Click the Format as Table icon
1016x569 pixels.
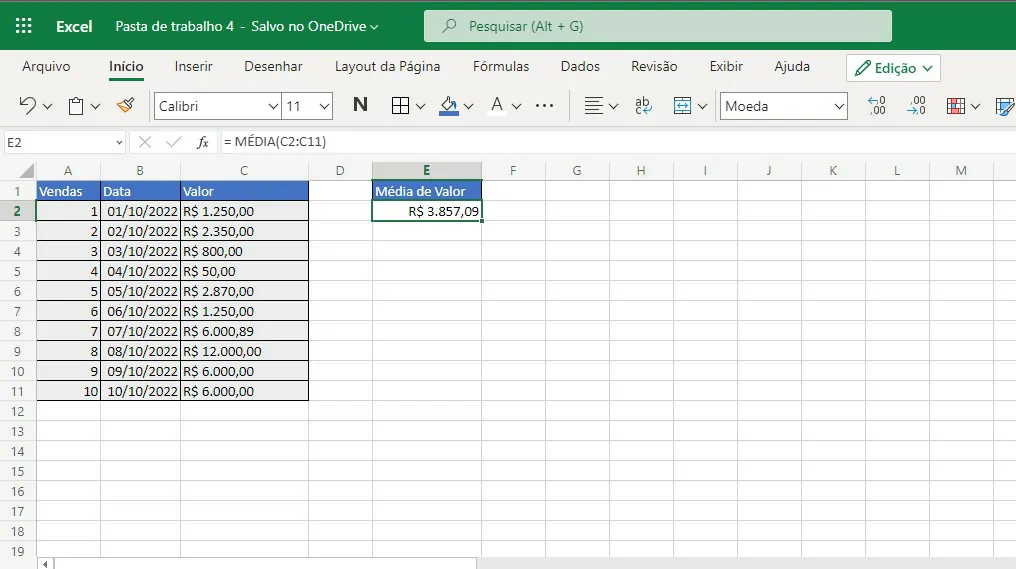1005,106
